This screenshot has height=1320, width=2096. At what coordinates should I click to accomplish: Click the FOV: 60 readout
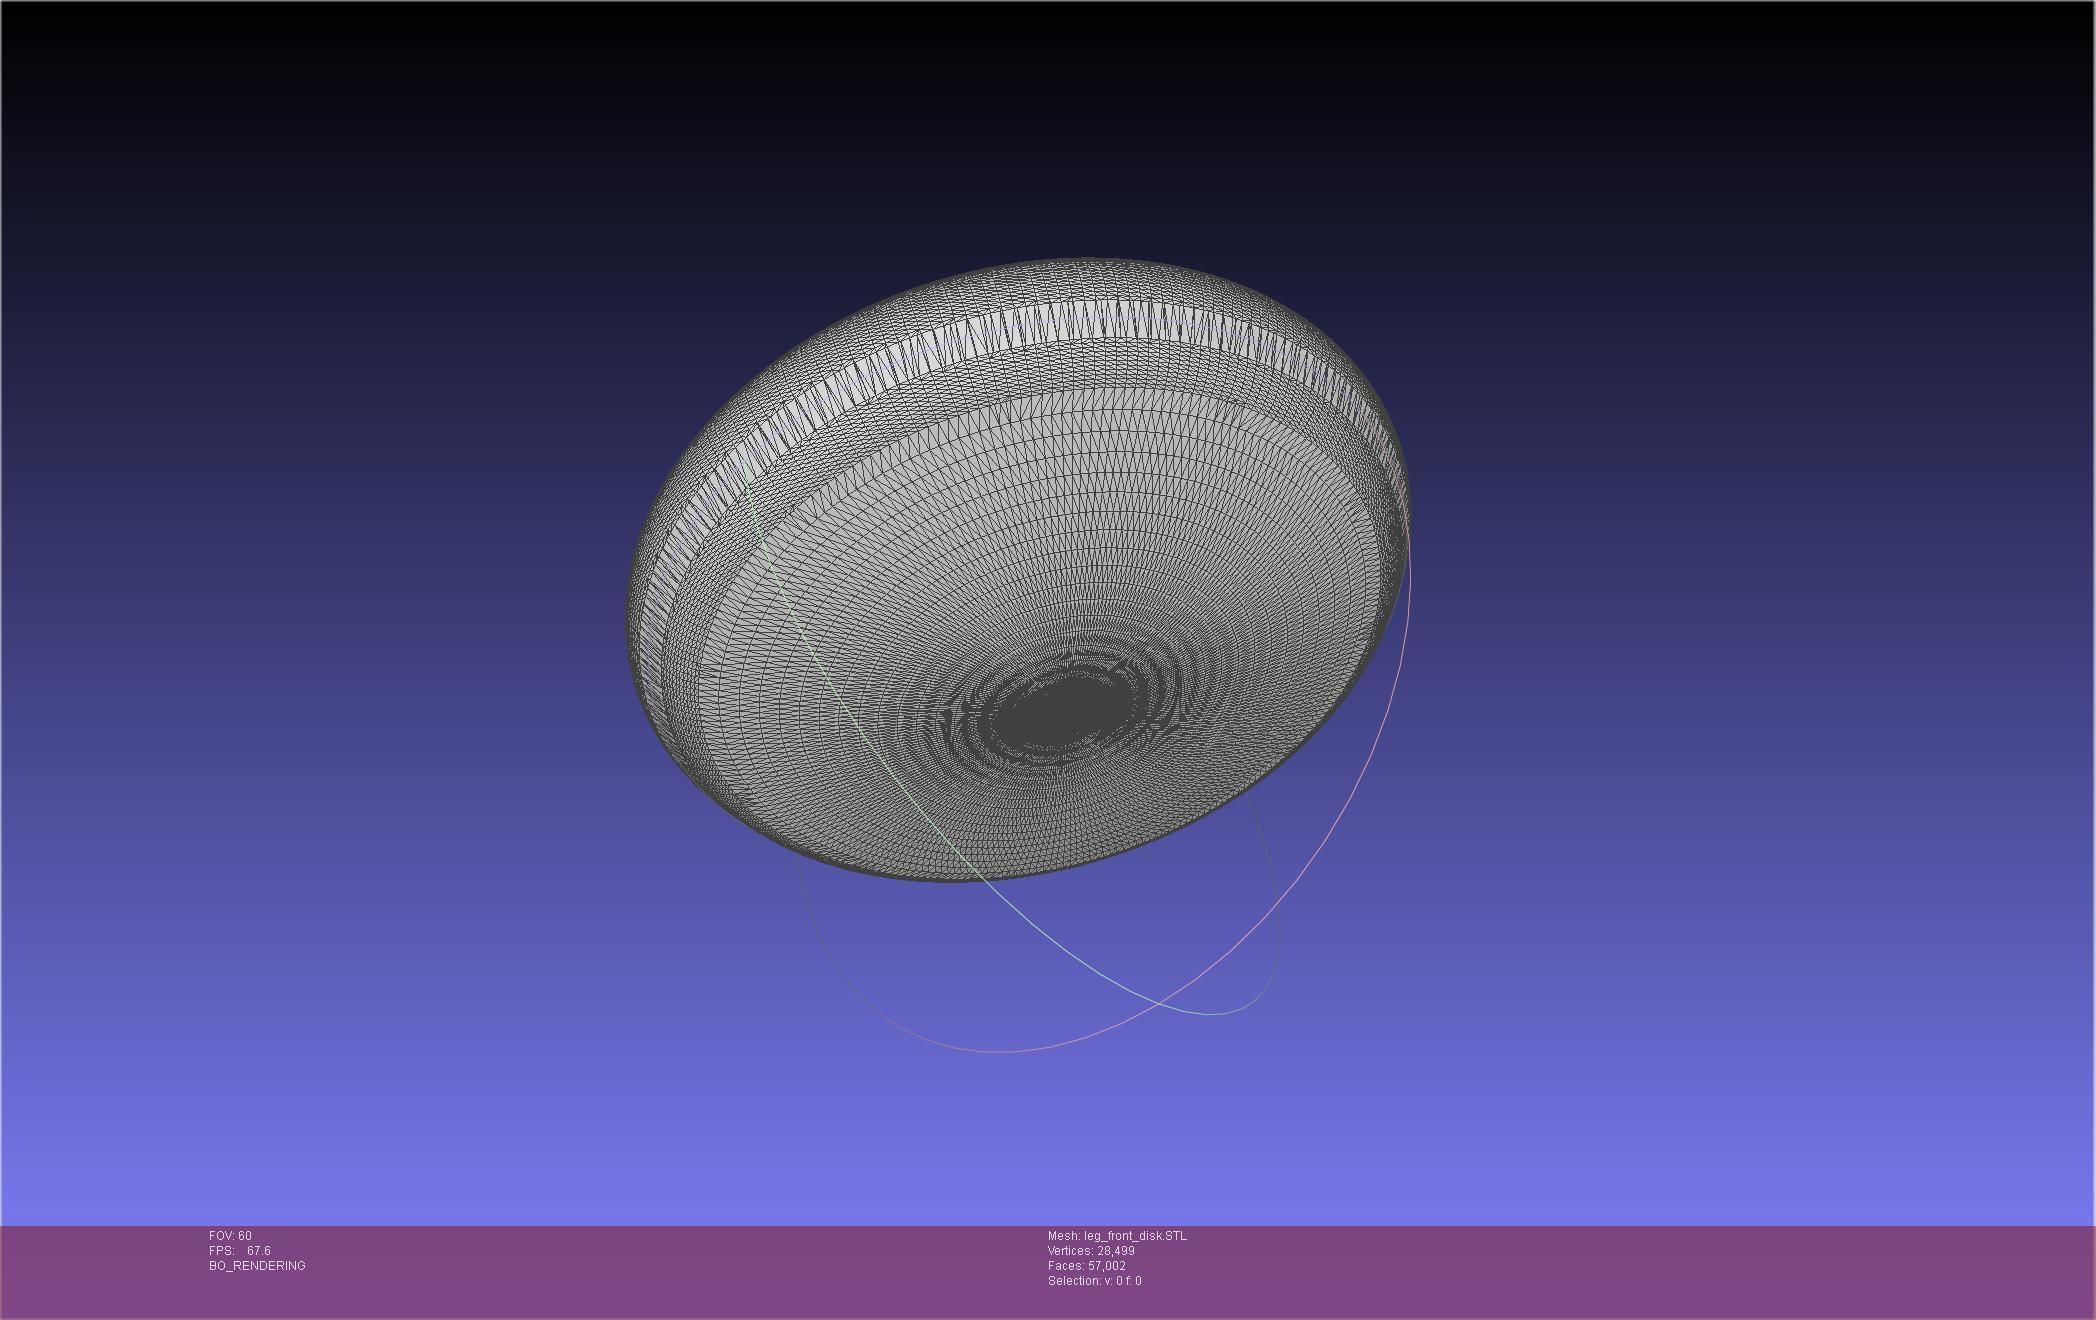230,1236
